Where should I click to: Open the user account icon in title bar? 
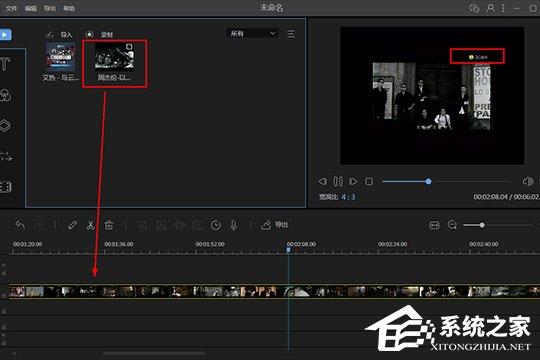tap(490, 8)
